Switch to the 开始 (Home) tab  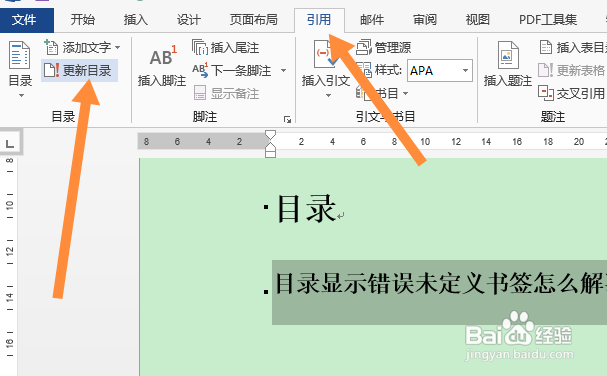pyautogui.click(x=82, y=20)
